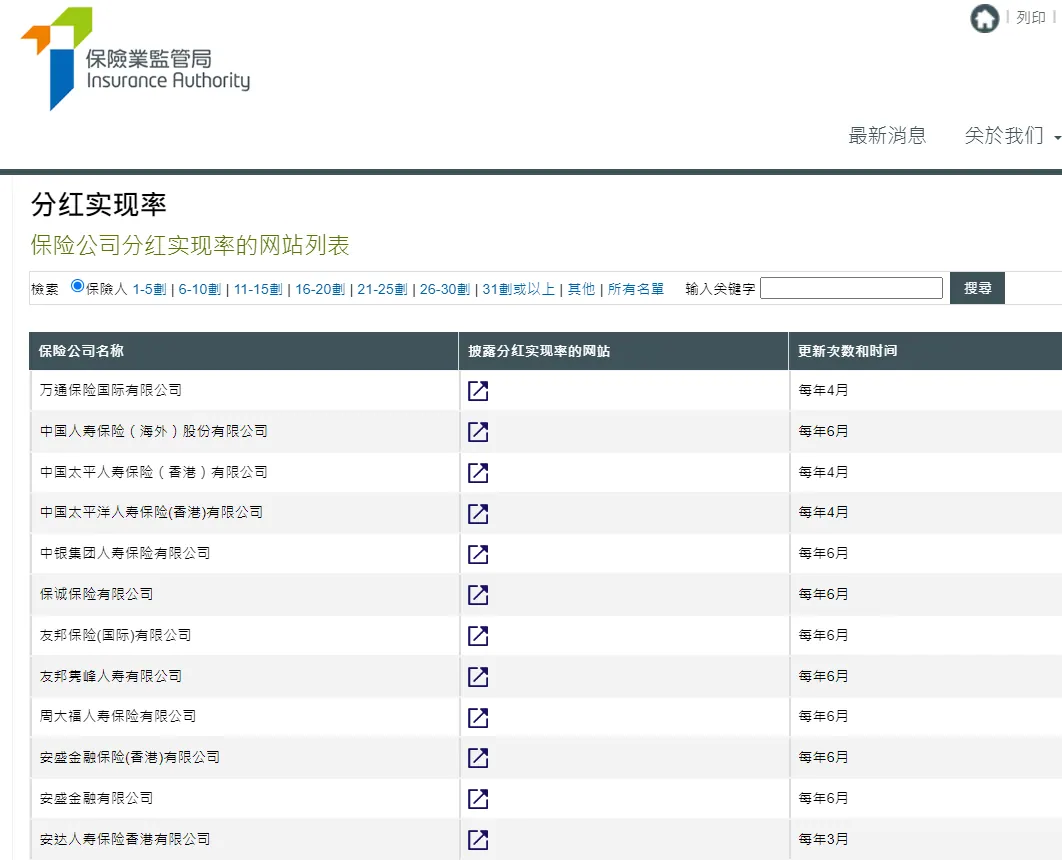
Task: Open external link for 安盛金融保险(香港)有限公司
Action: pos(478,758)
